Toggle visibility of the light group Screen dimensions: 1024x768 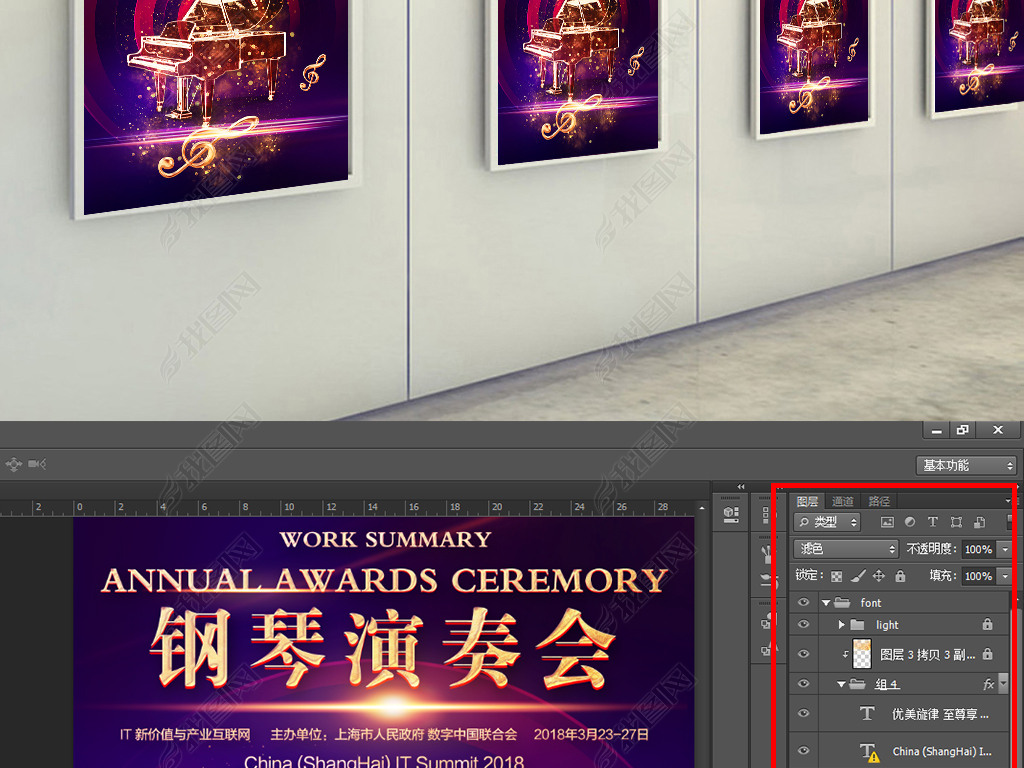[x=803, y=625]
